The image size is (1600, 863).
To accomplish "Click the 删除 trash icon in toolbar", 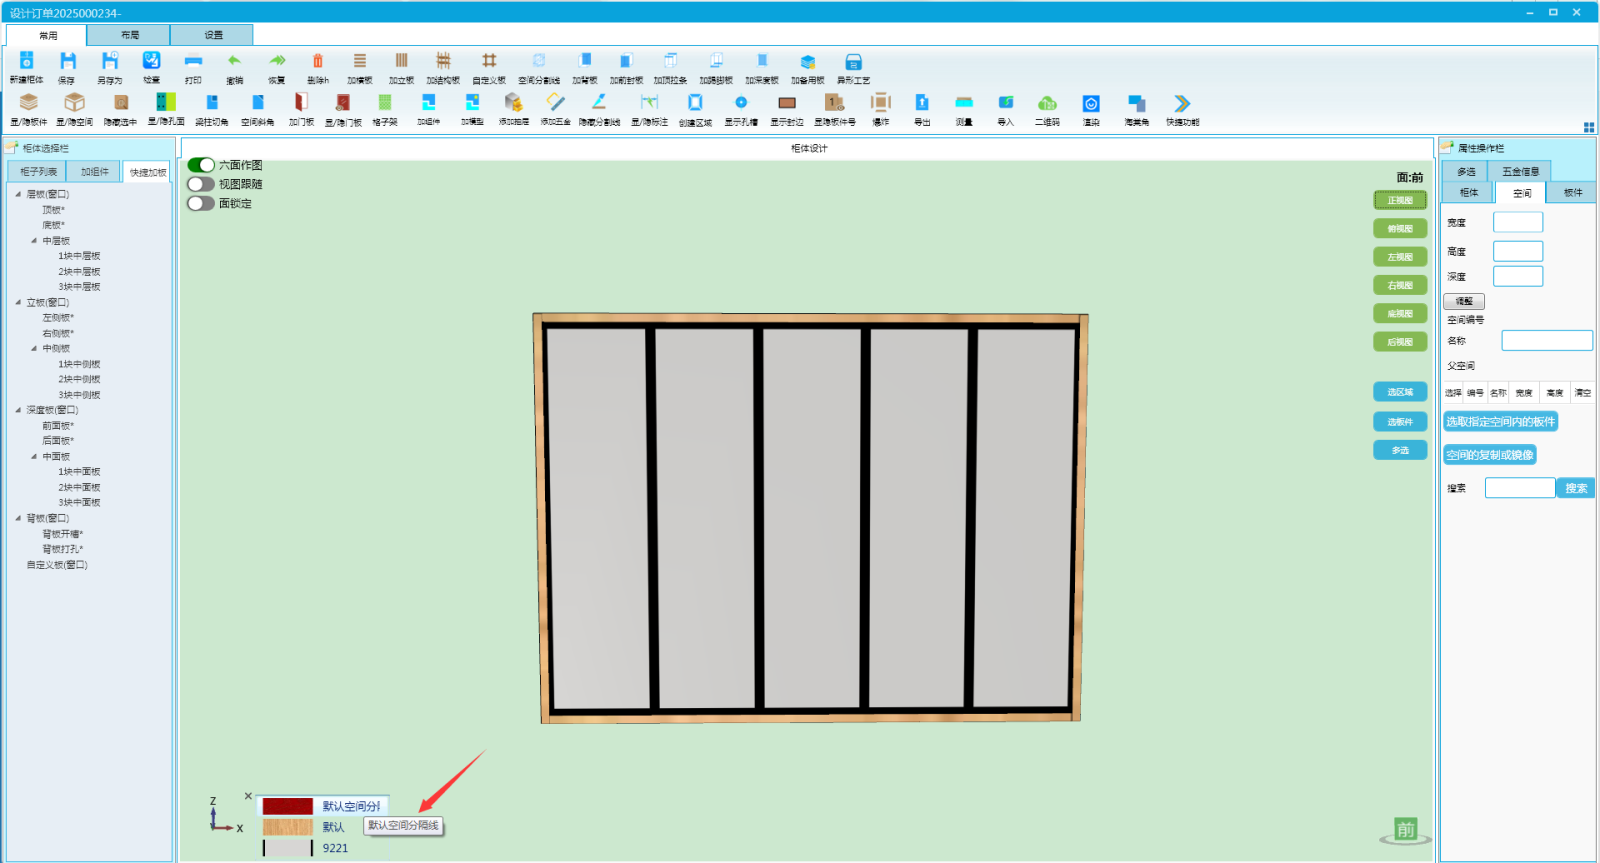I will 317,62.
